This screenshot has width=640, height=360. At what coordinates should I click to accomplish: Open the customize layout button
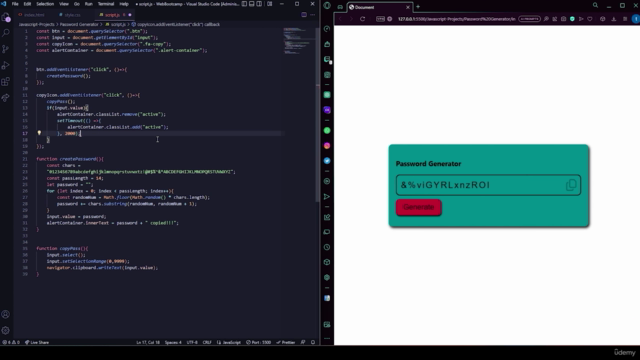(x=269, y=4)
